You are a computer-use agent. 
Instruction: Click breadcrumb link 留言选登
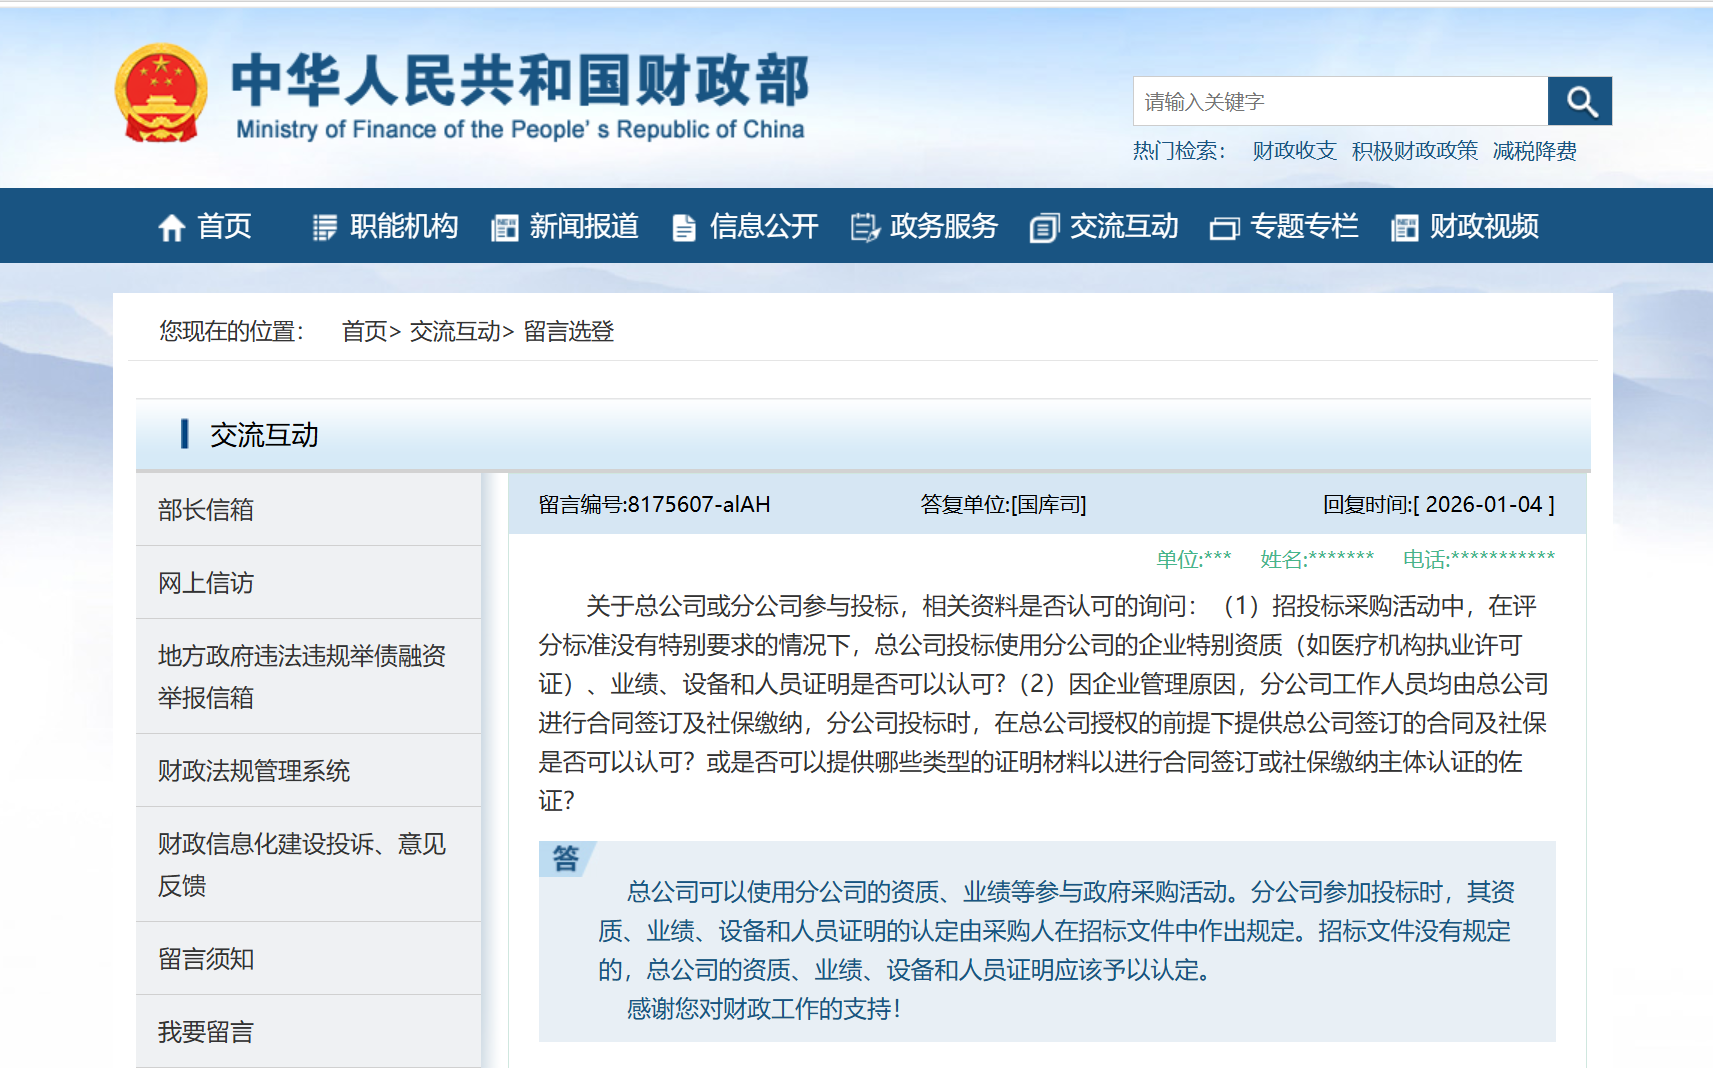point(568,331)
